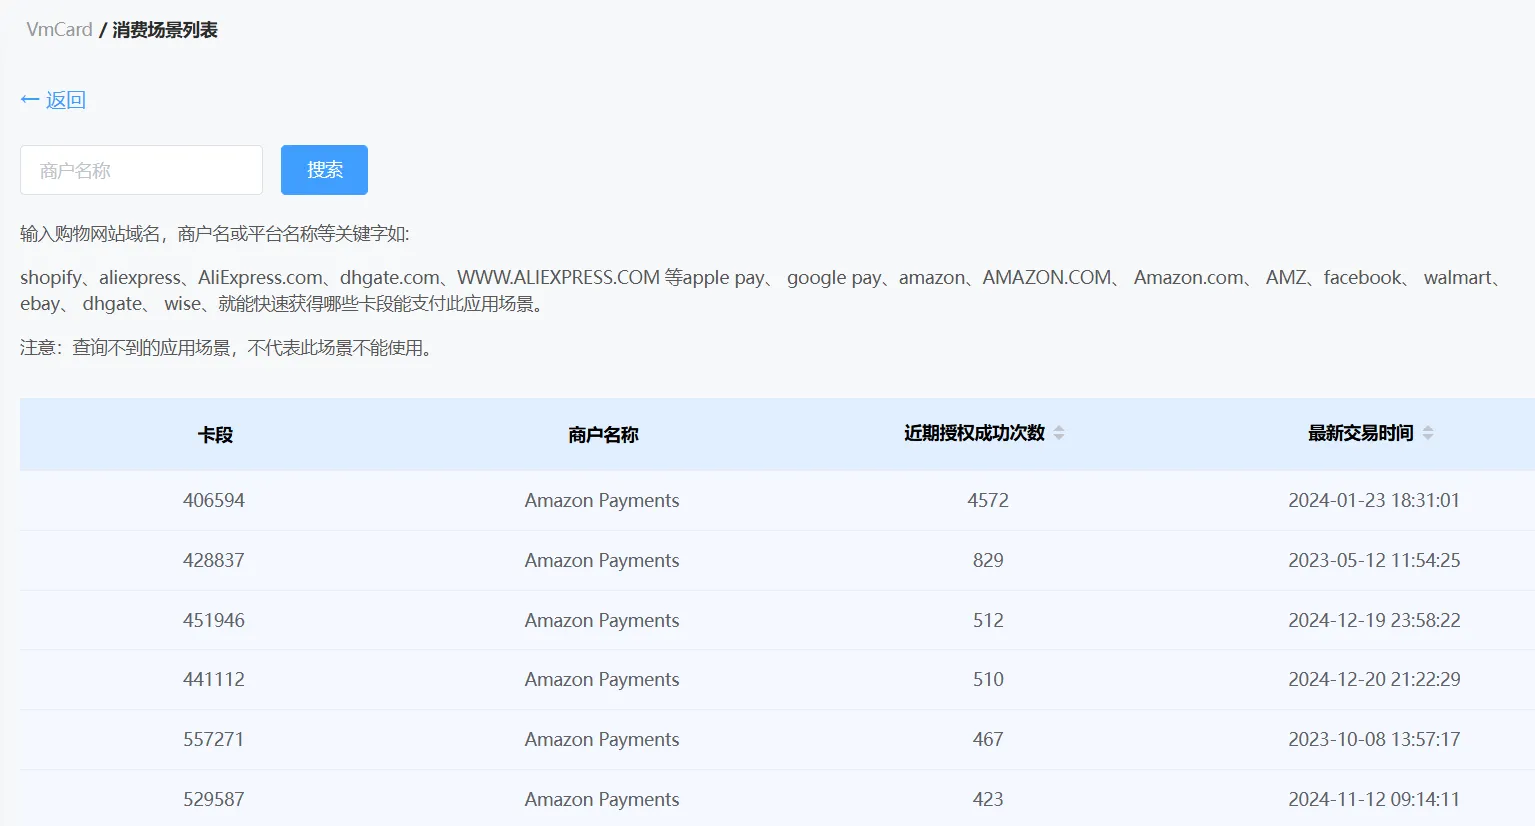This screenshot has height=826, width=1535.
Task: Click the 卡段 column header
Action: (215, 435)
